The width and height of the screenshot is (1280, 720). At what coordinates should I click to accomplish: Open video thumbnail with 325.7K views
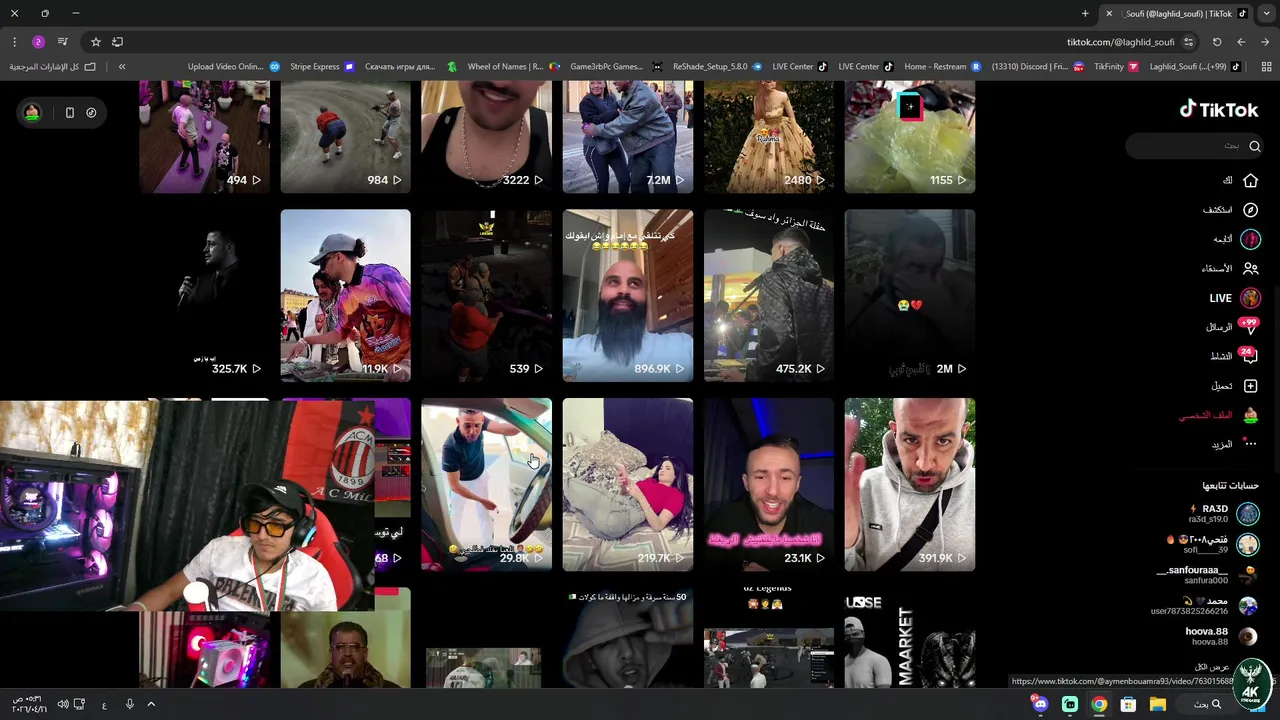coord(204,295)
